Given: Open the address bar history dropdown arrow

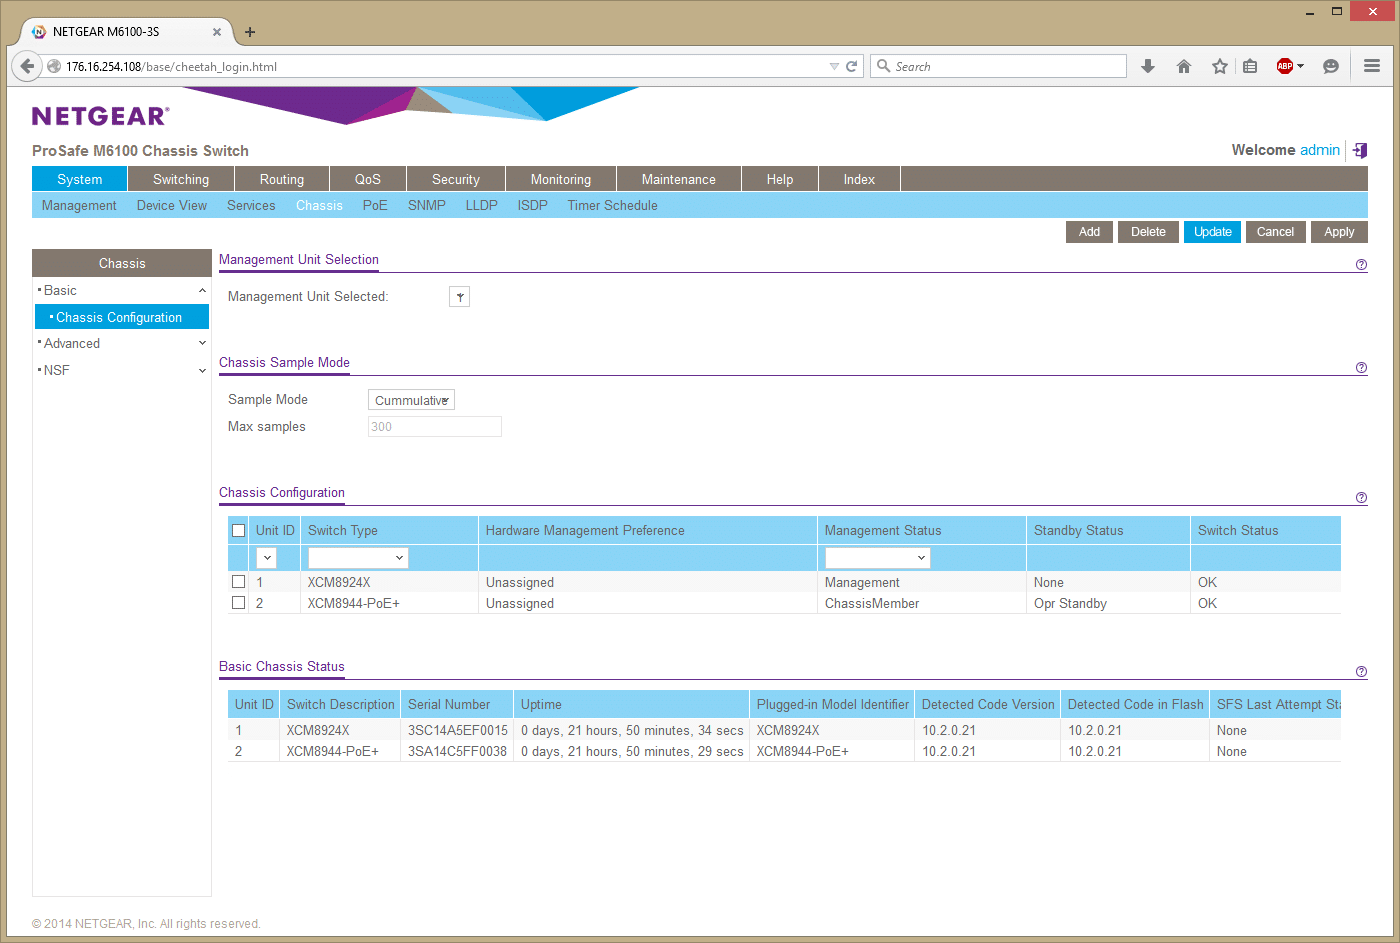Looking at the screenshot, I should point(834,66).
